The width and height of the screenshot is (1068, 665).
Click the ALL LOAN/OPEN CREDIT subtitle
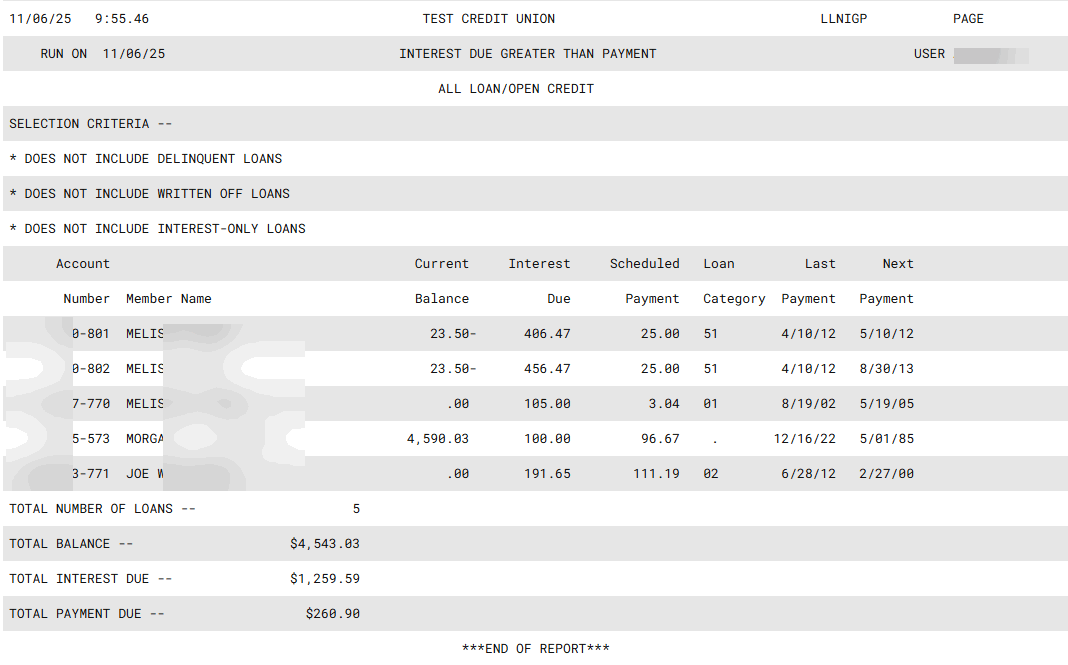coord(516,89)
